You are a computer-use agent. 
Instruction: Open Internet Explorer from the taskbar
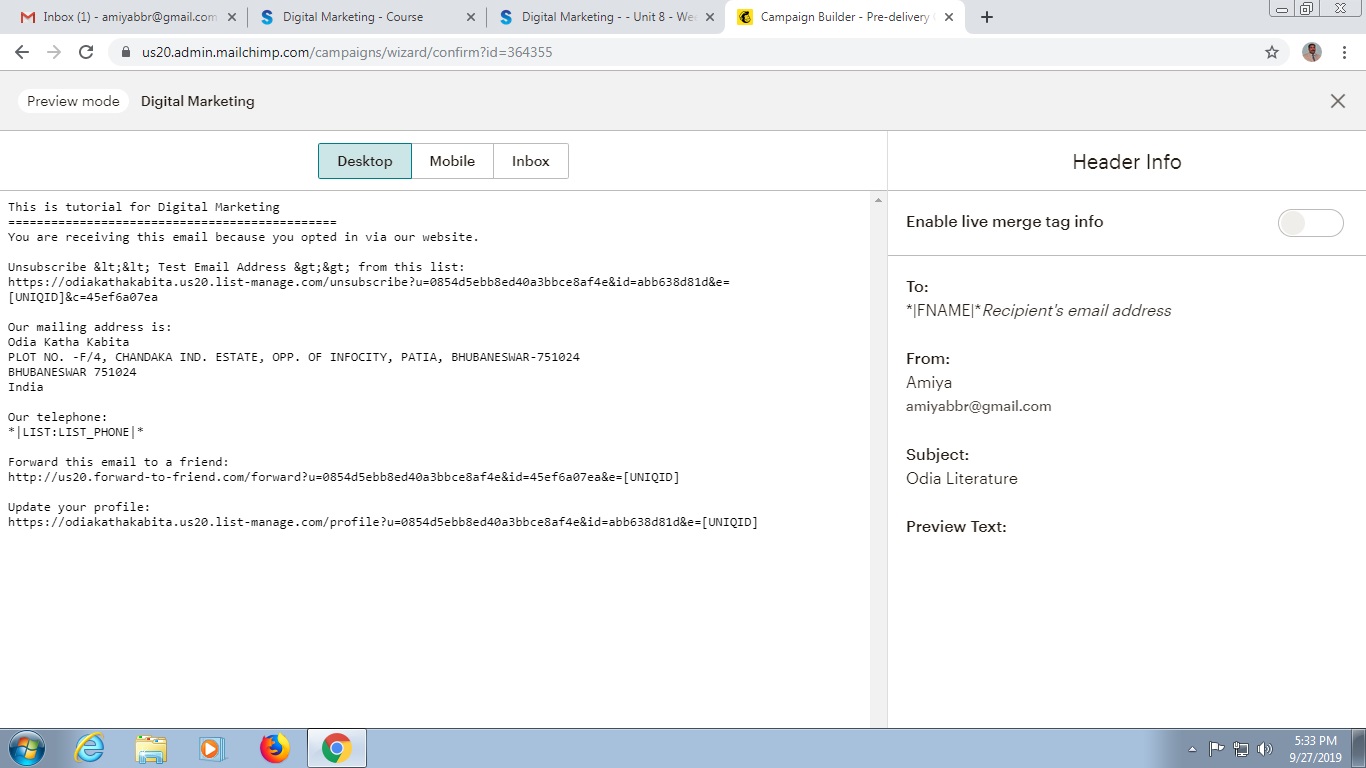[x=89, y=748]
